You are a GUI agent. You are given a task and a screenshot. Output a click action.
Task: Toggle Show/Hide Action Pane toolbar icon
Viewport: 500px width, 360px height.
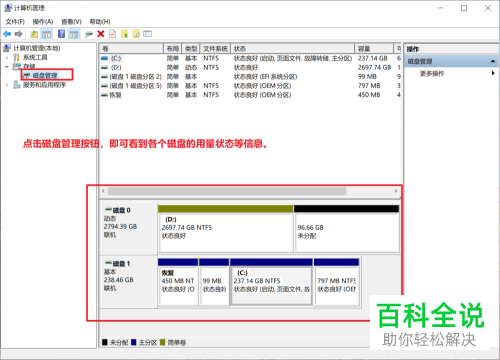point(74,34)
